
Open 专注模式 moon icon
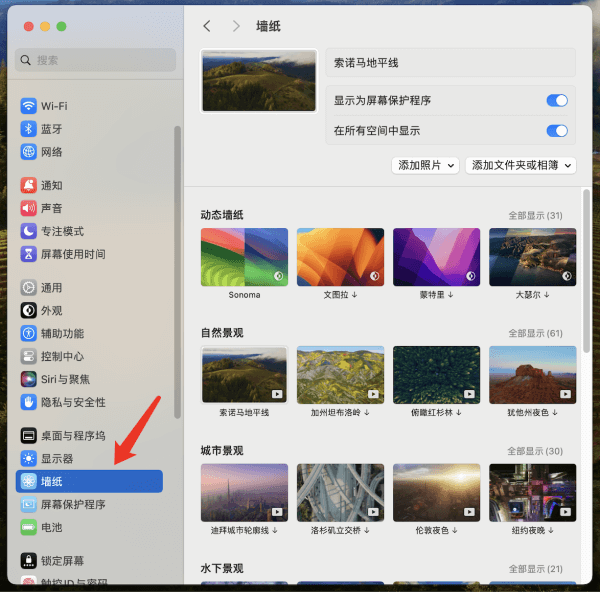click(x=29, y=231)
